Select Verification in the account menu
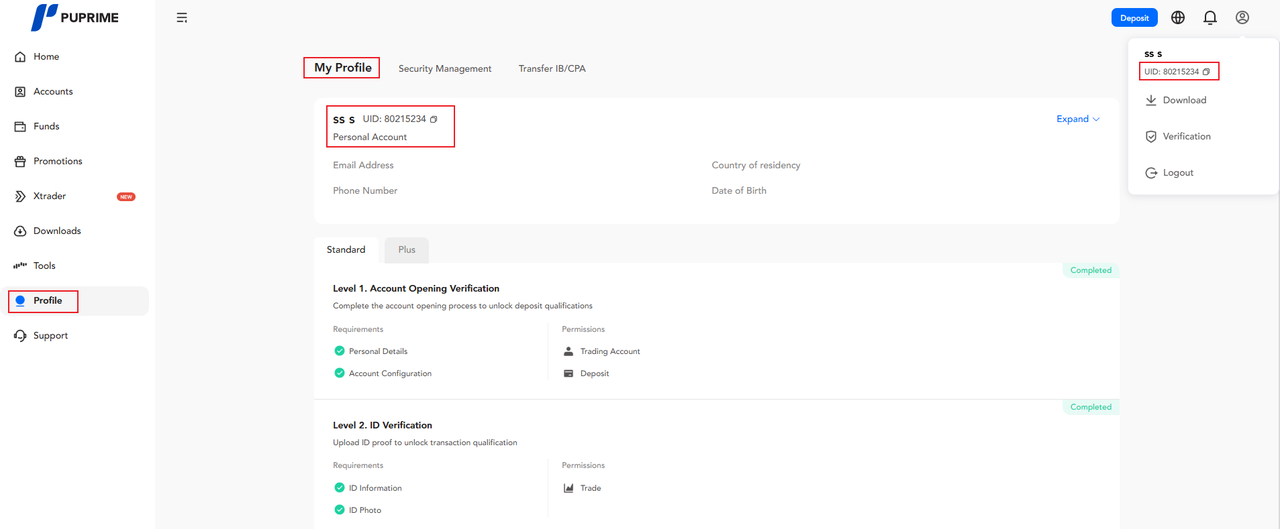Image resolution: width=1280 pixels, height=529 pixels. 1185,136
